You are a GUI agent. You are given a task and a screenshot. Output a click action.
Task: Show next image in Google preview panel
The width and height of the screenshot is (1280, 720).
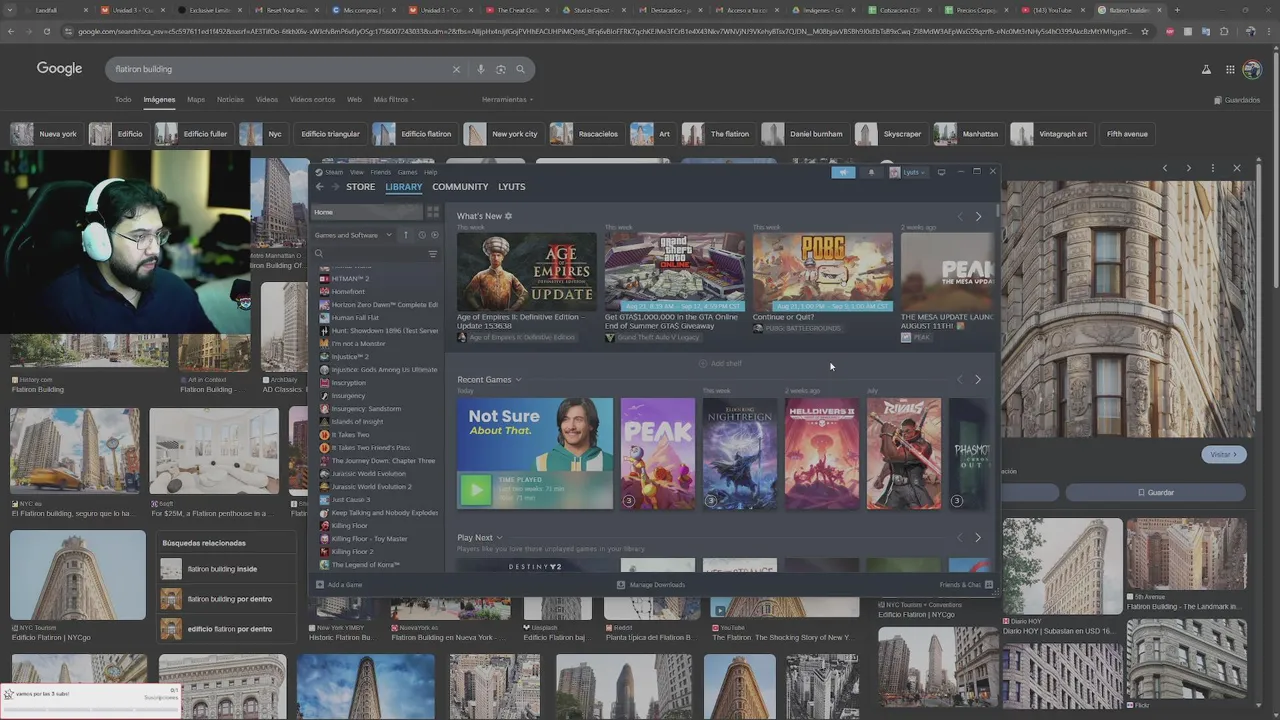(x=1188, y=168)
